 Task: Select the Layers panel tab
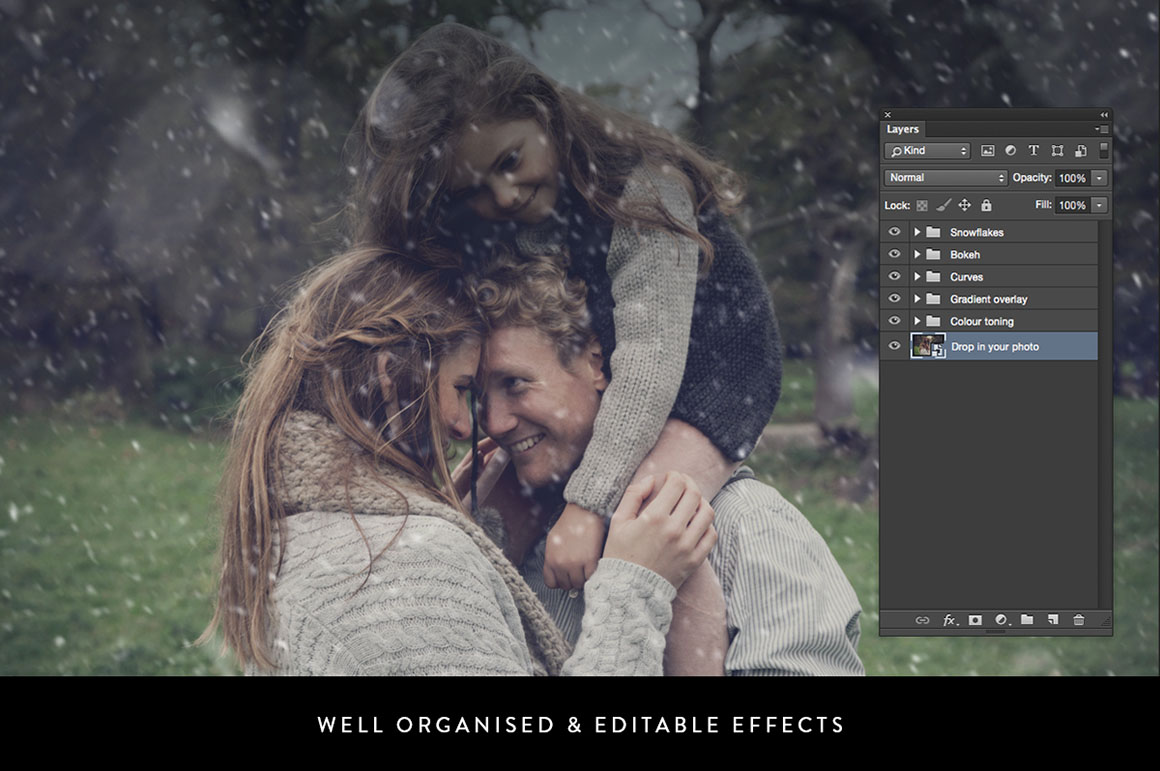pos(902,129)
